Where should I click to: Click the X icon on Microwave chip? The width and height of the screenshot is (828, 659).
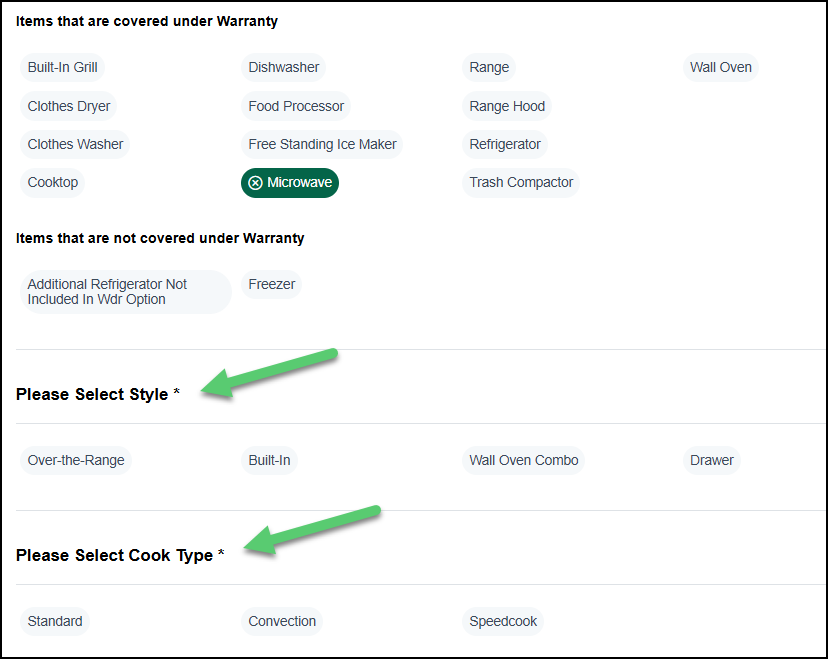[255, 183]
